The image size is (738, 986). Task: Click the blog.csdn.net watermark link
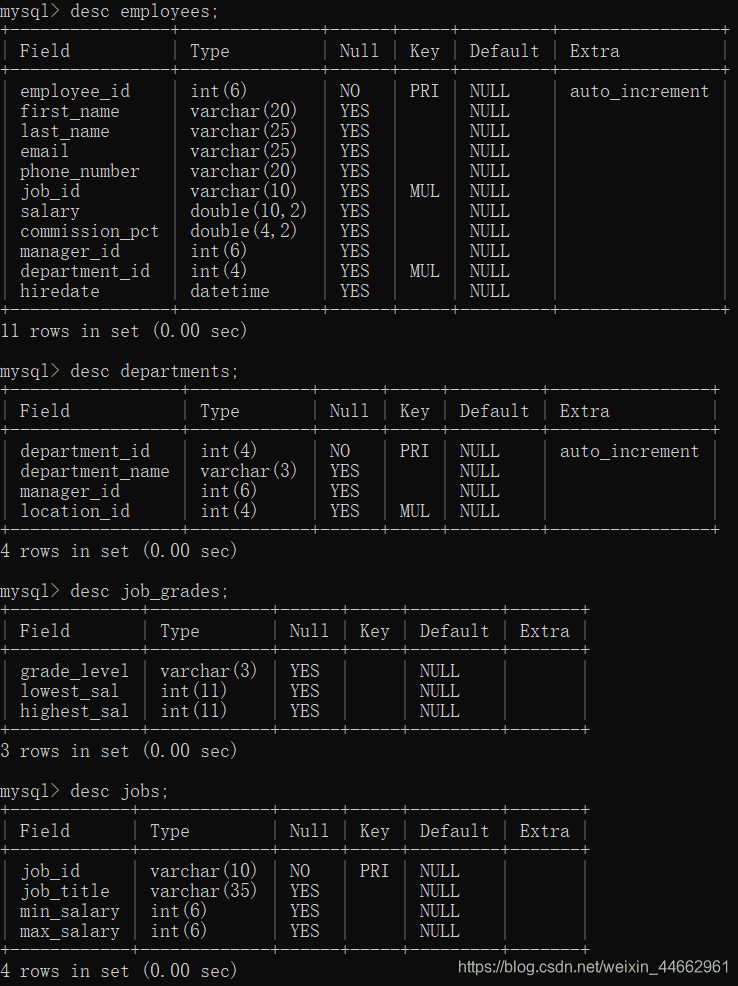click(x=593, y=966)
